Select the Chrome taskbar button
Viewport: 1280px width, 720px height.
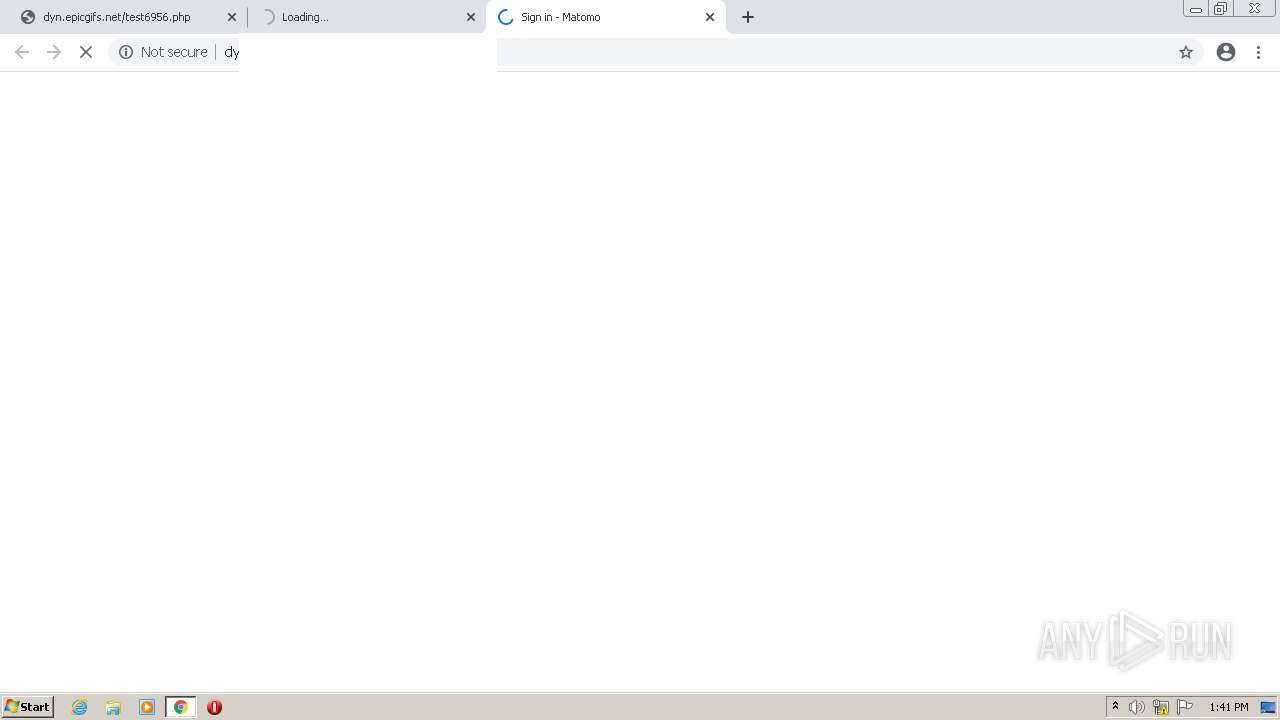click(181, 707)
